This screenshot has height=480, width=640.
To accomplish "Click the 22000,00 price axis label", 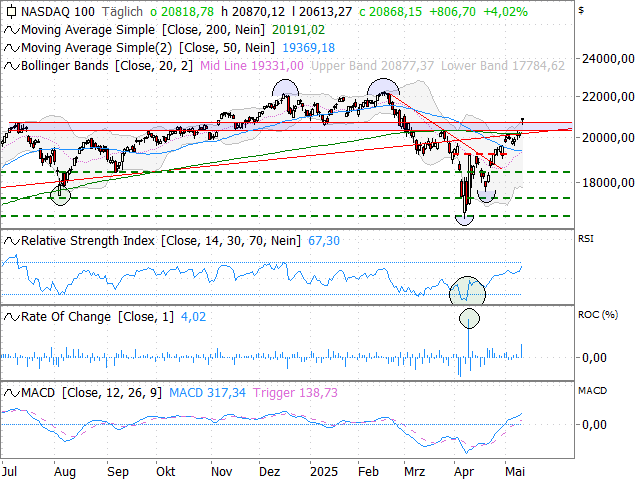I will [x=608, y=97].
